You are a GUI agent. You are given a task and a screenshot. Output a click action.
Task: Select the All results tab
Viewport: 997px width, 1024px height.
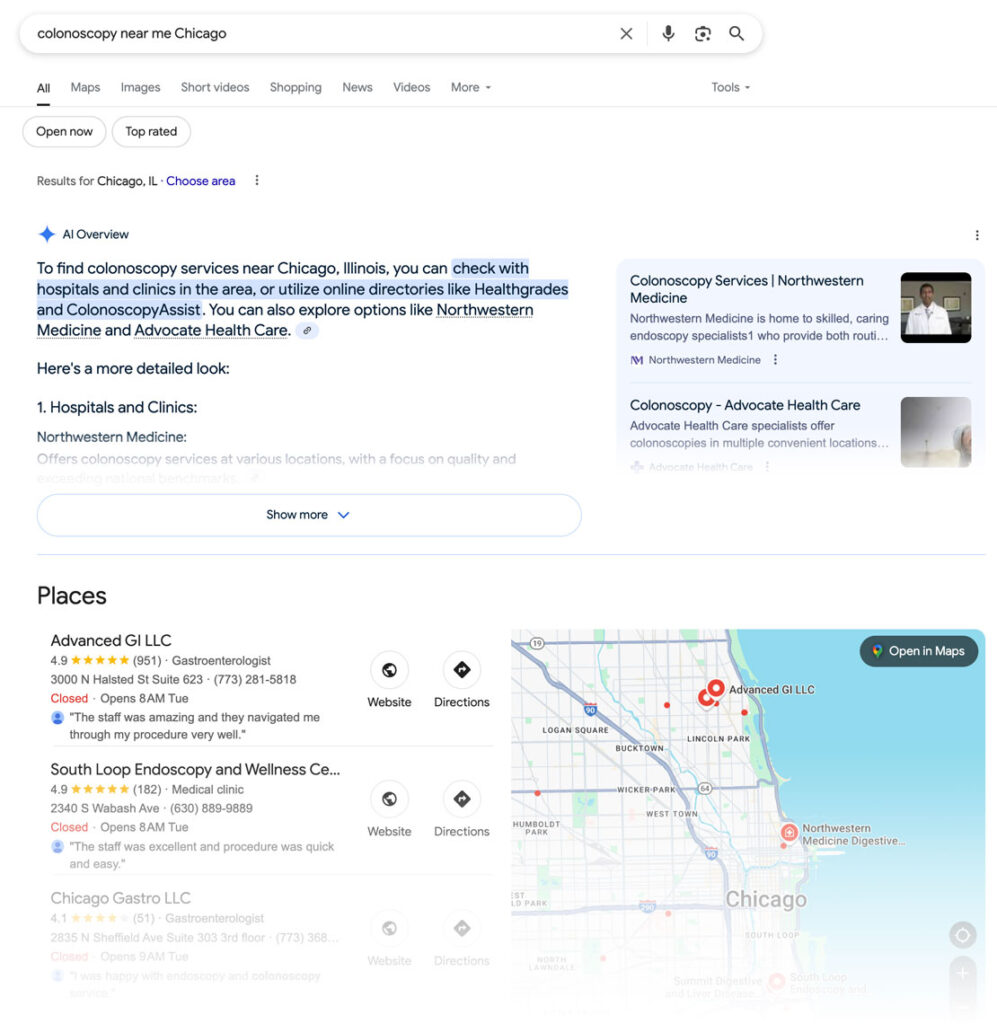pyautogui.click(x=43, y=88)
